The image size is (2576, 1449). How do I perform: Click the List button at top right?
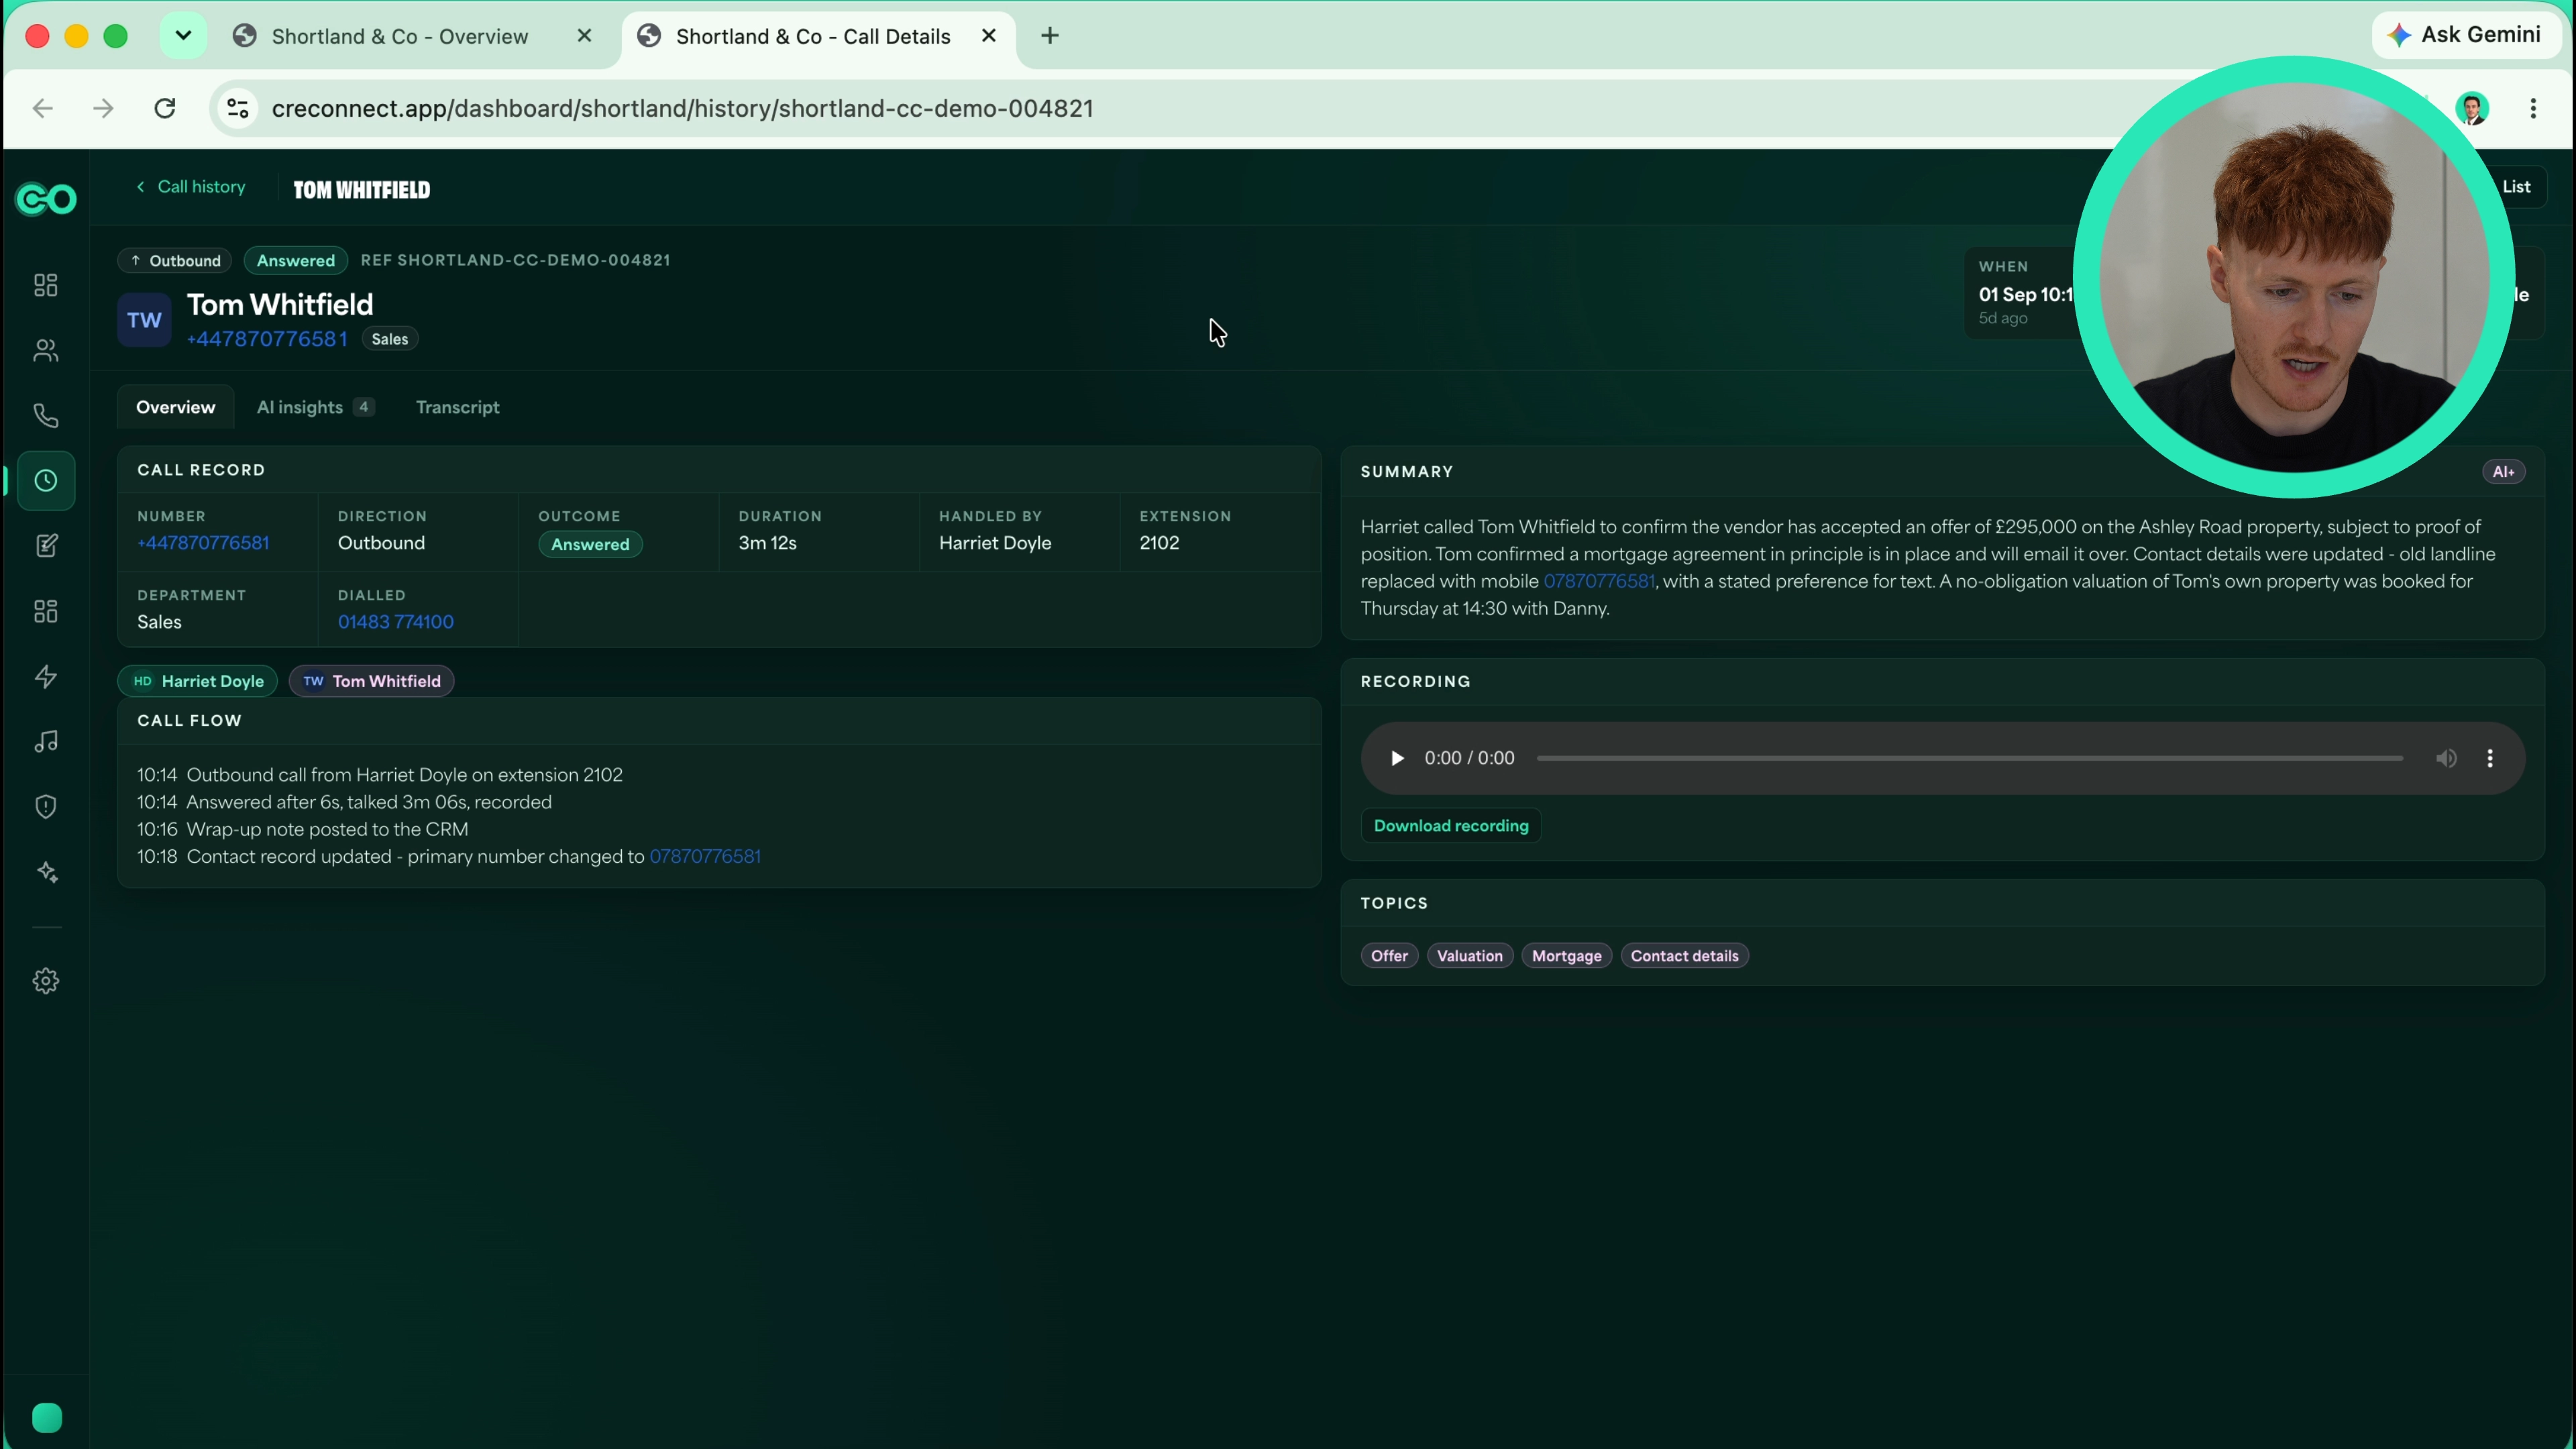tap(2517, 187)
